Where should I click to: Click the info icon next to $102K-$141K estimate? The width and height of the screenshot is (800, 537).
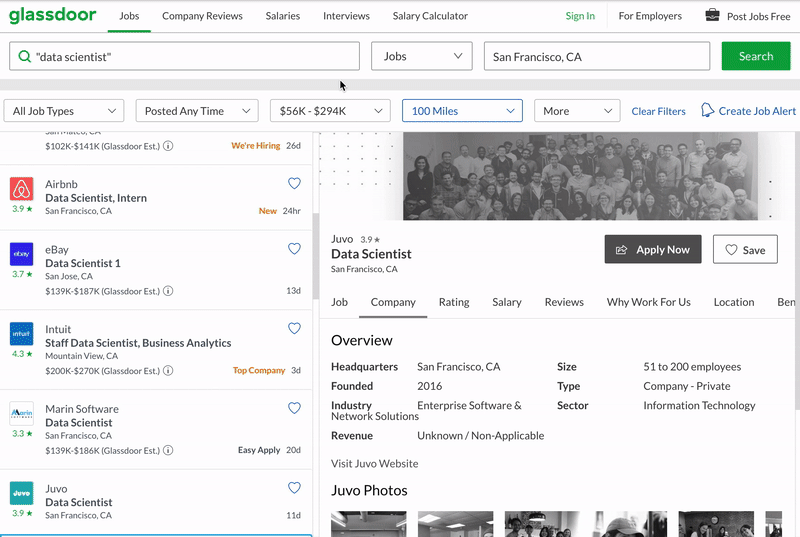point(168,146)
